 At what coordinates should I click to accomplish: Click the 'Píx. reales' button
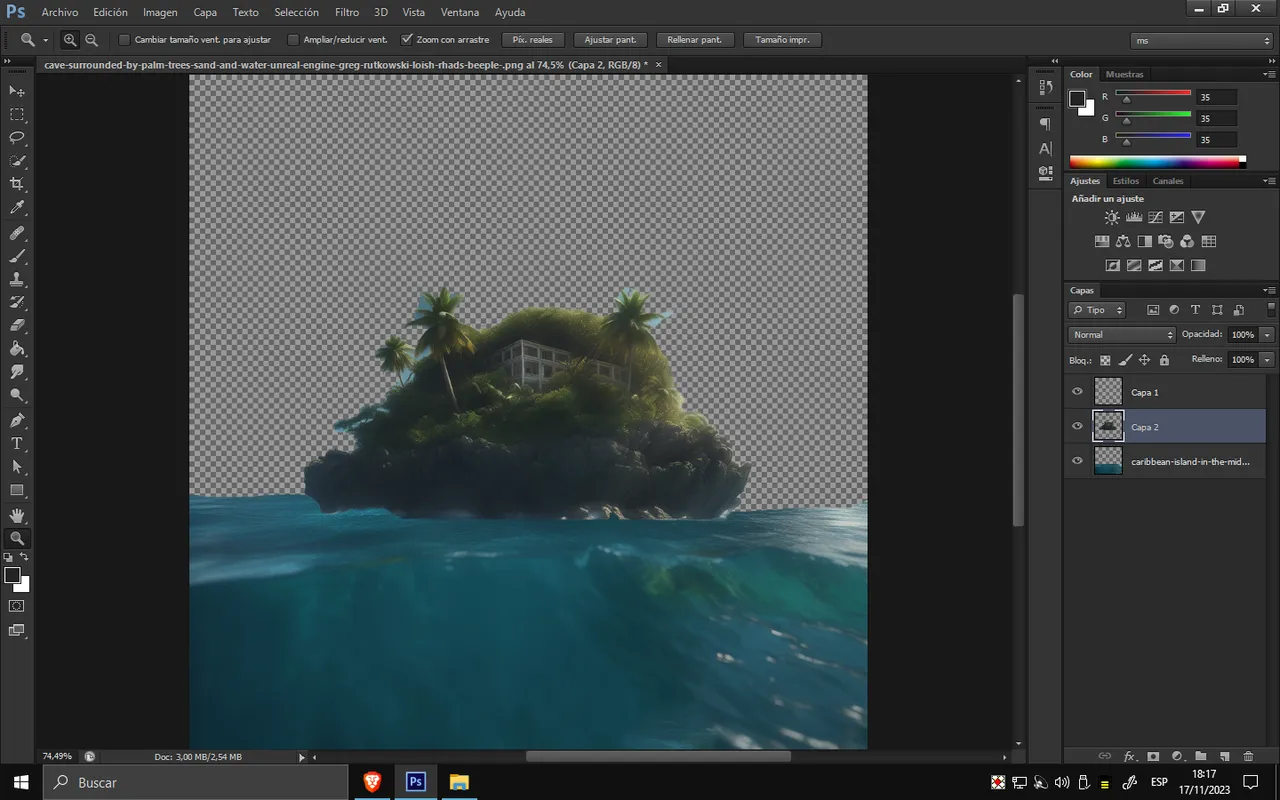pyautogui.click(x=533, y=40)
